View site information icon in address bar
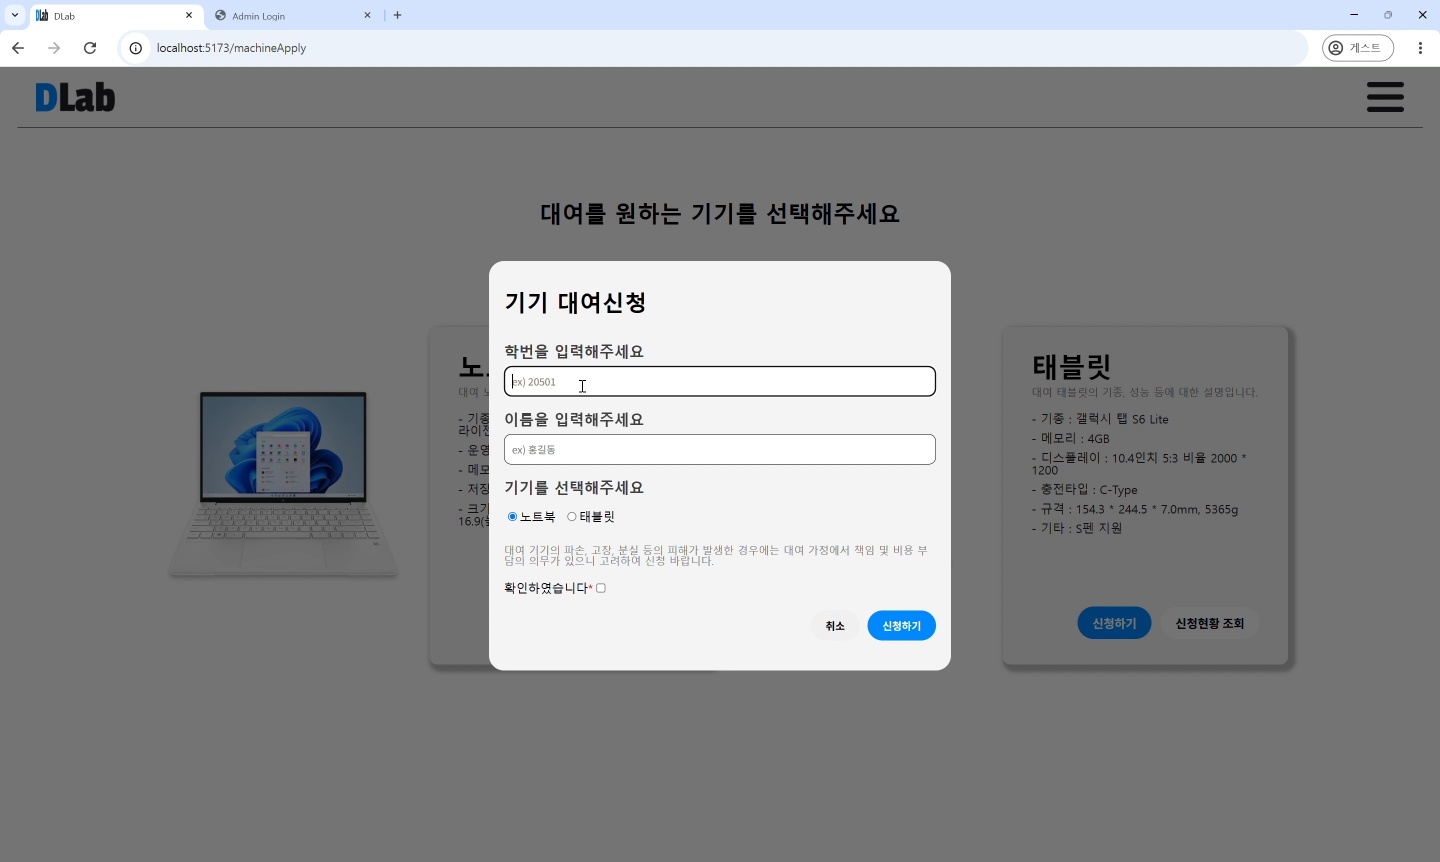Screen dimensions: 1440x862 [136, 48]
